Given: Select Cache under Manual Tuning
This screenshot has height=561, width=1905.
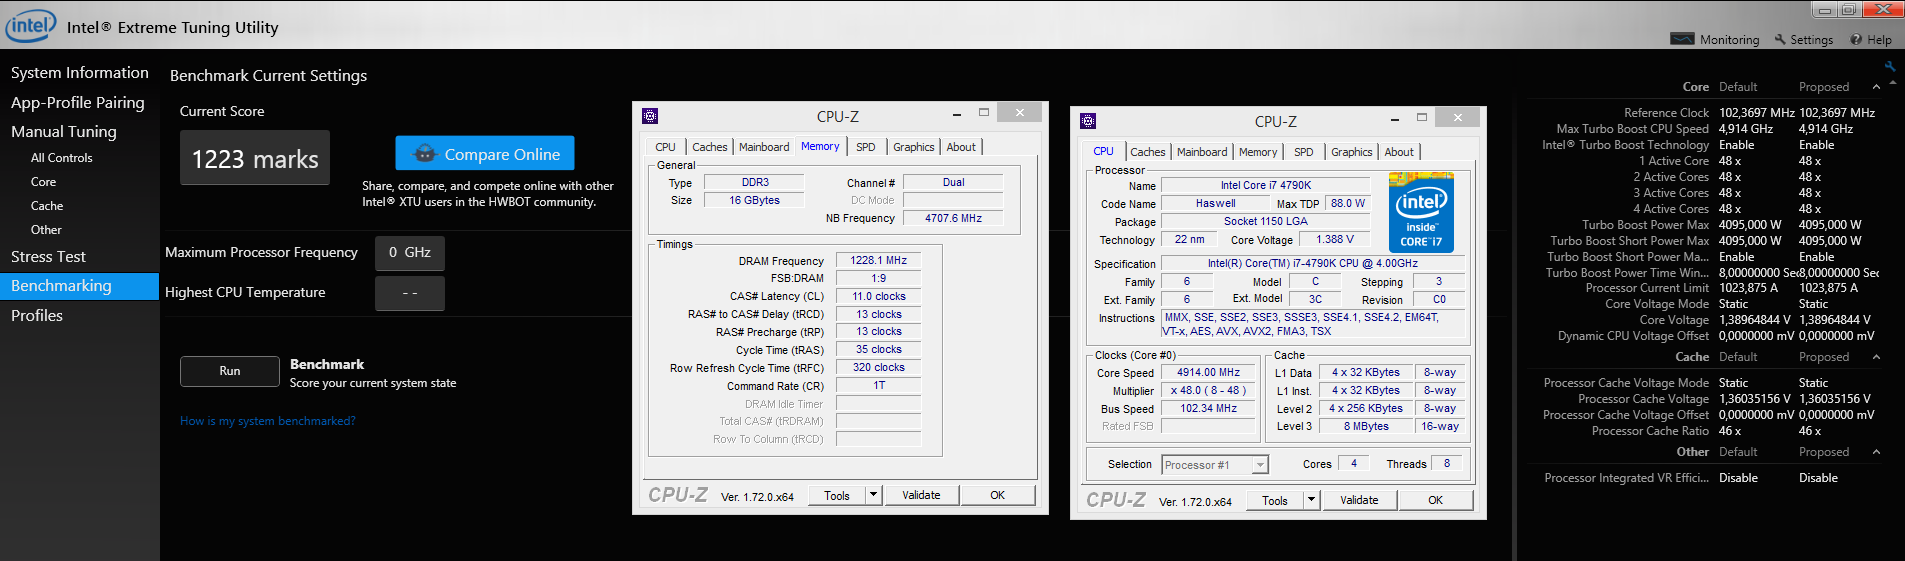Looking at the screenshot, I should 47,206.
